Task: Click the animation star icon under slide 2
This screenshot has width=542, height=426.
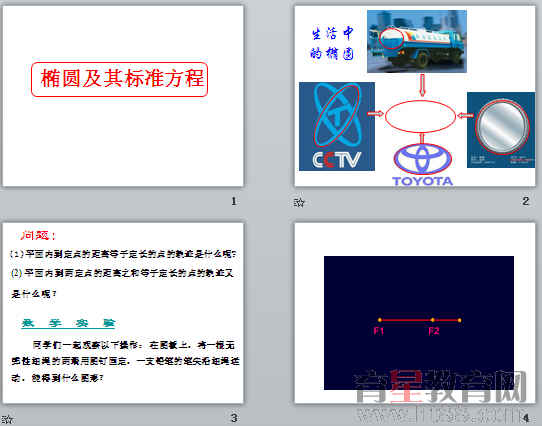Action: [299, 202]
